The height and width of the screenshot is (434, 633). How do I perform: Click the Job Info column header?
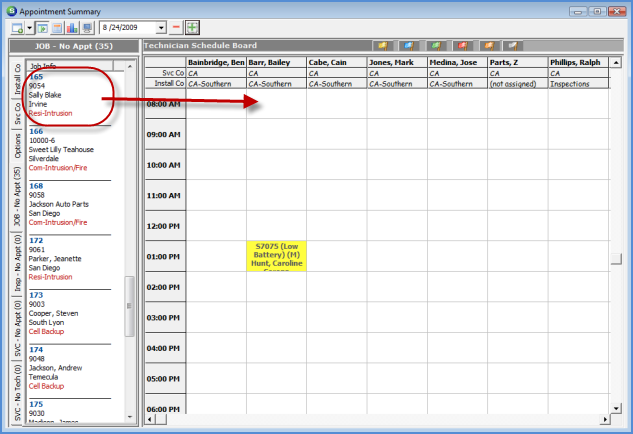pos(70,66)
